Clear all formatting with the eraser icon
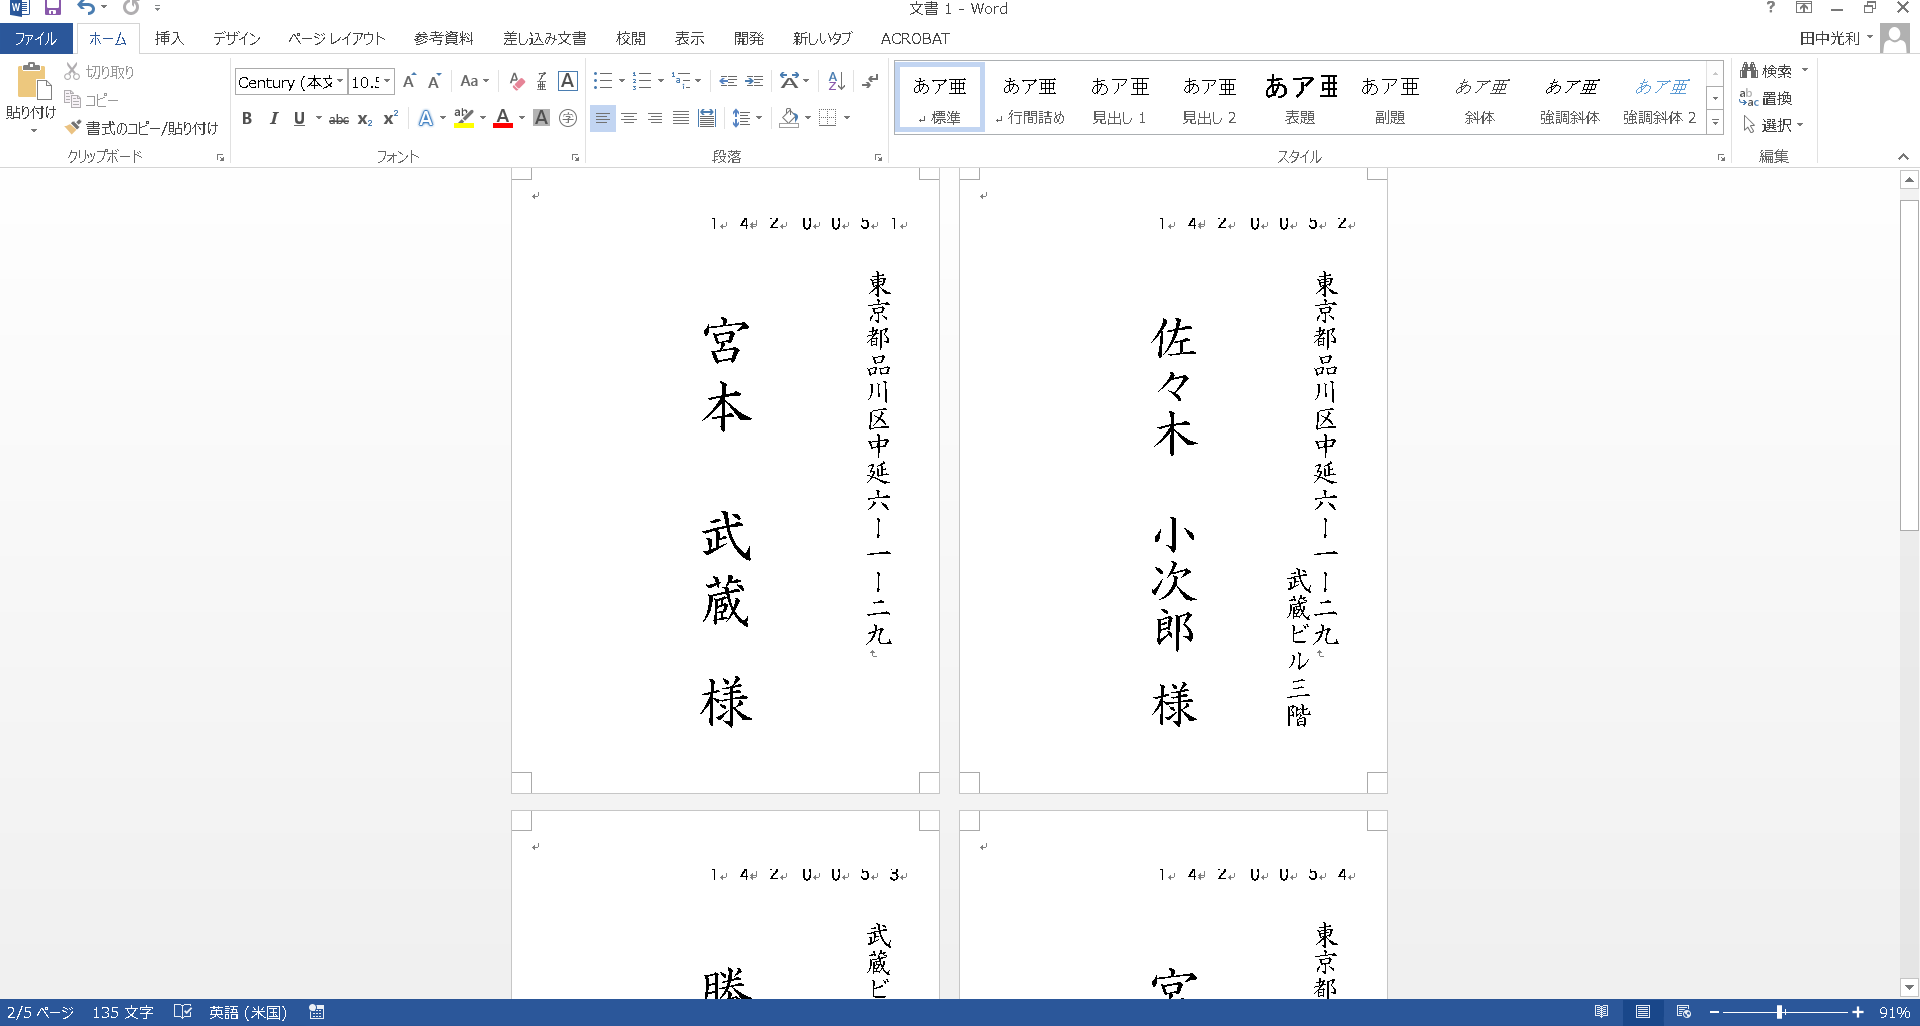 (517, 81)
